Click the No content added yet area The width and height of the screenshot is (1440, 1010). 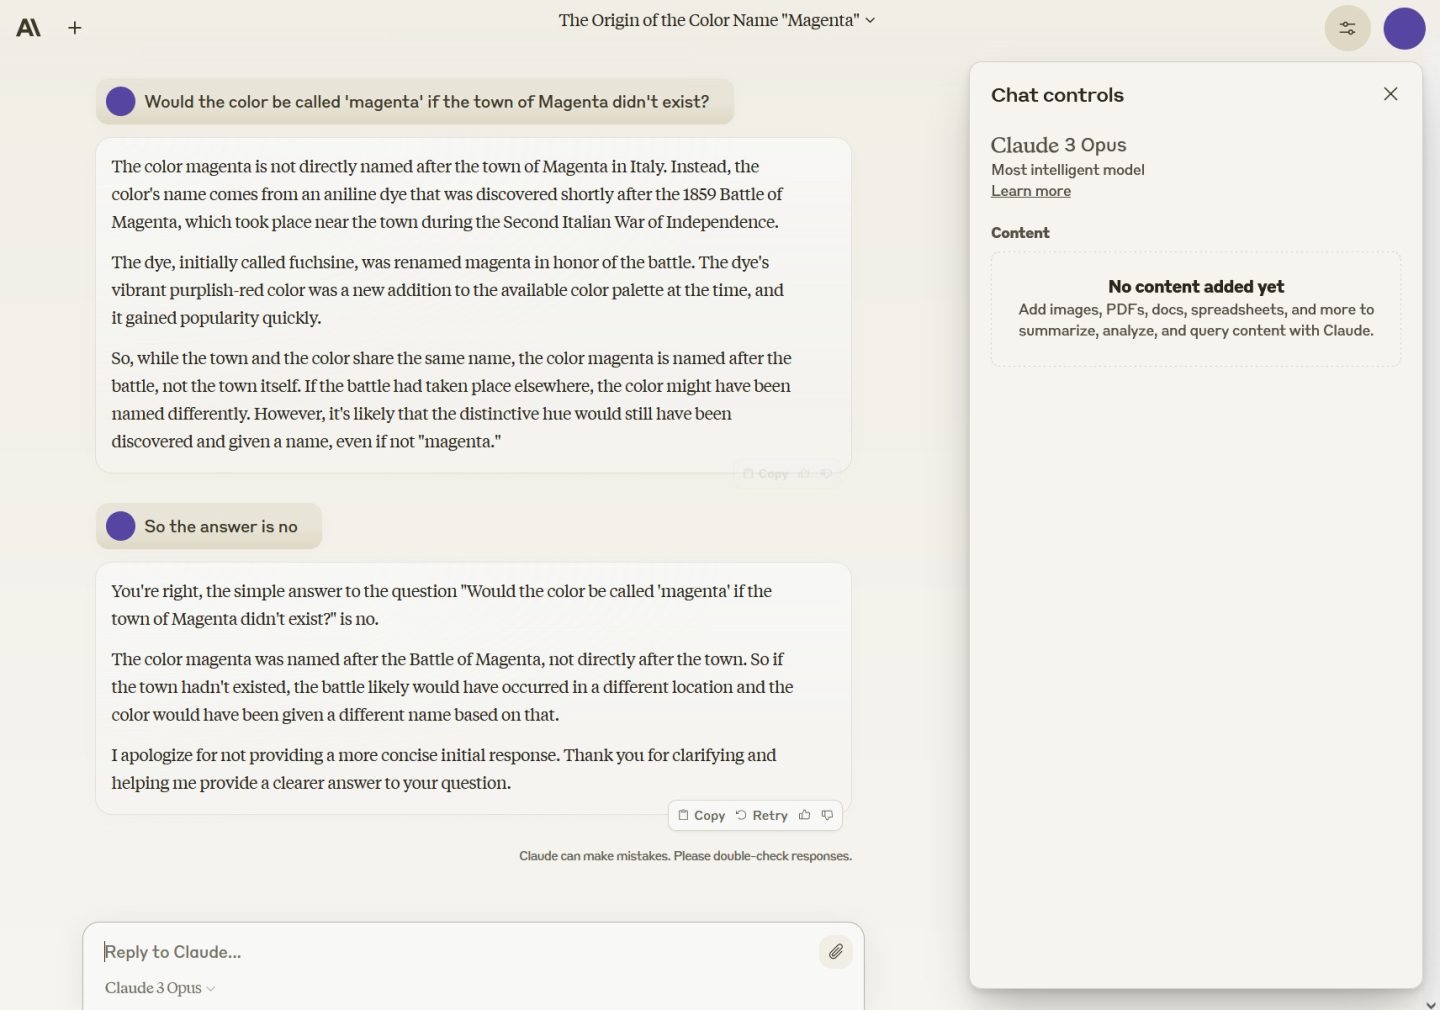[x=1195, y=308]
